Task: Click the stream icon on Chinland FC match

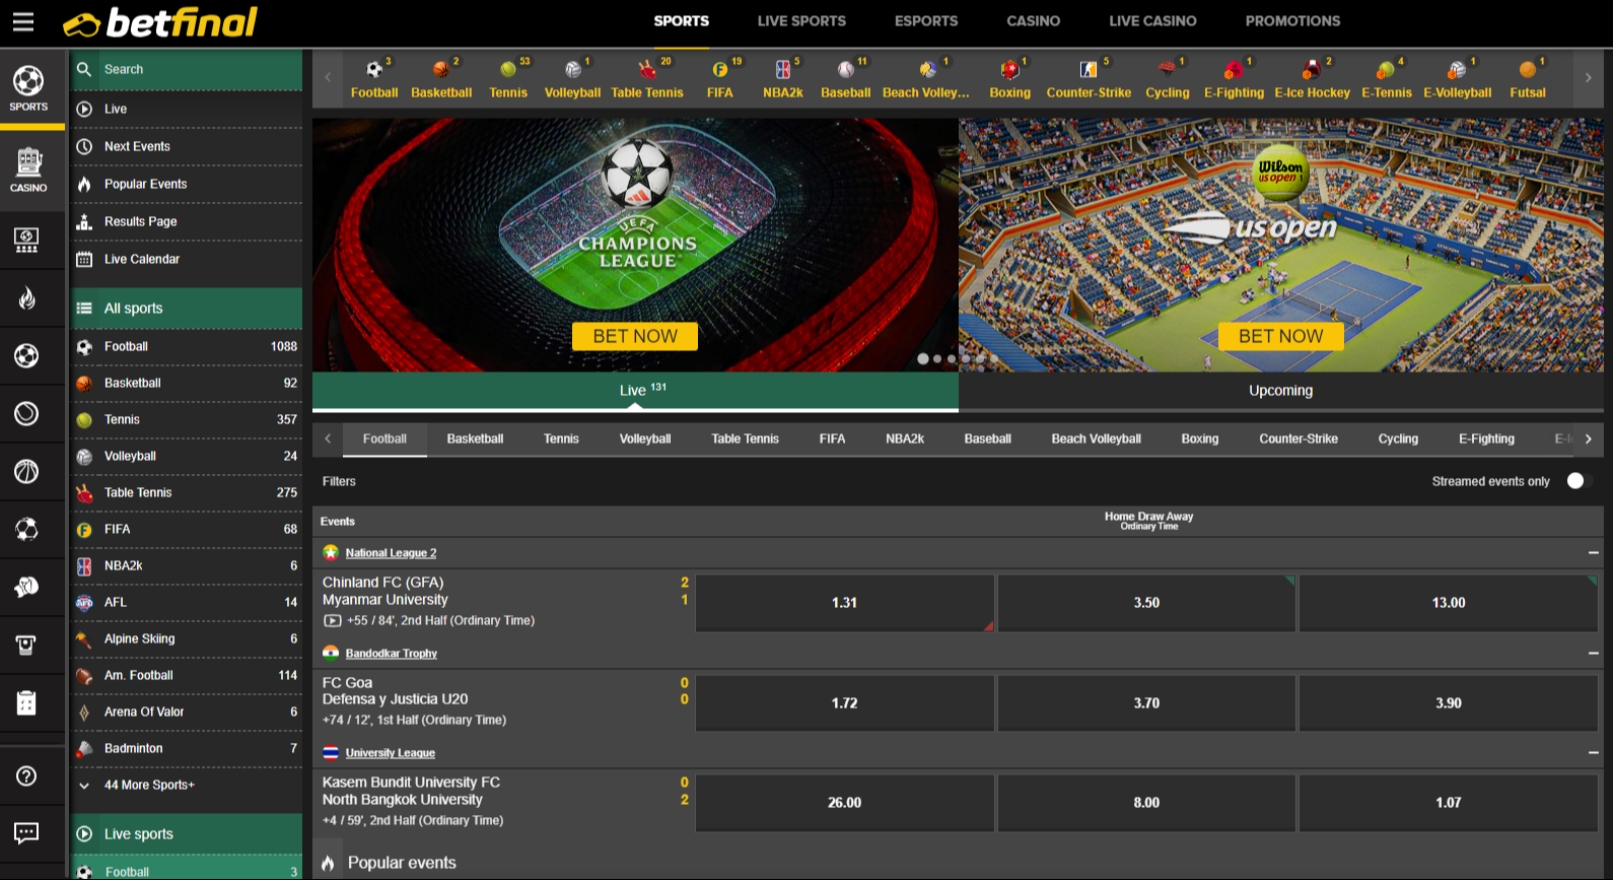Action: coord(332,621)
